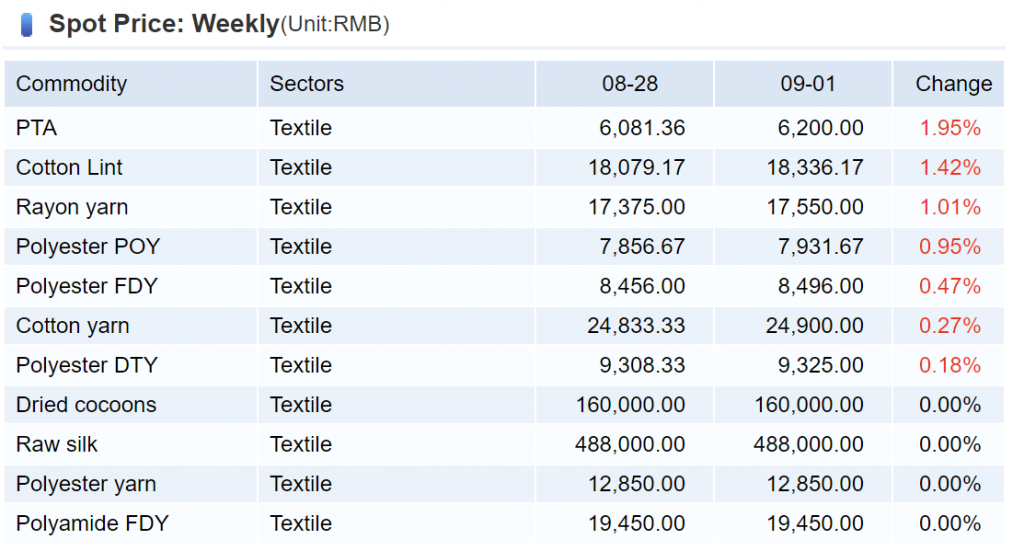This screenshot has height=551, width=1024.
Task: Select Polyamide FDY commodity
Action: pos(92,523)
